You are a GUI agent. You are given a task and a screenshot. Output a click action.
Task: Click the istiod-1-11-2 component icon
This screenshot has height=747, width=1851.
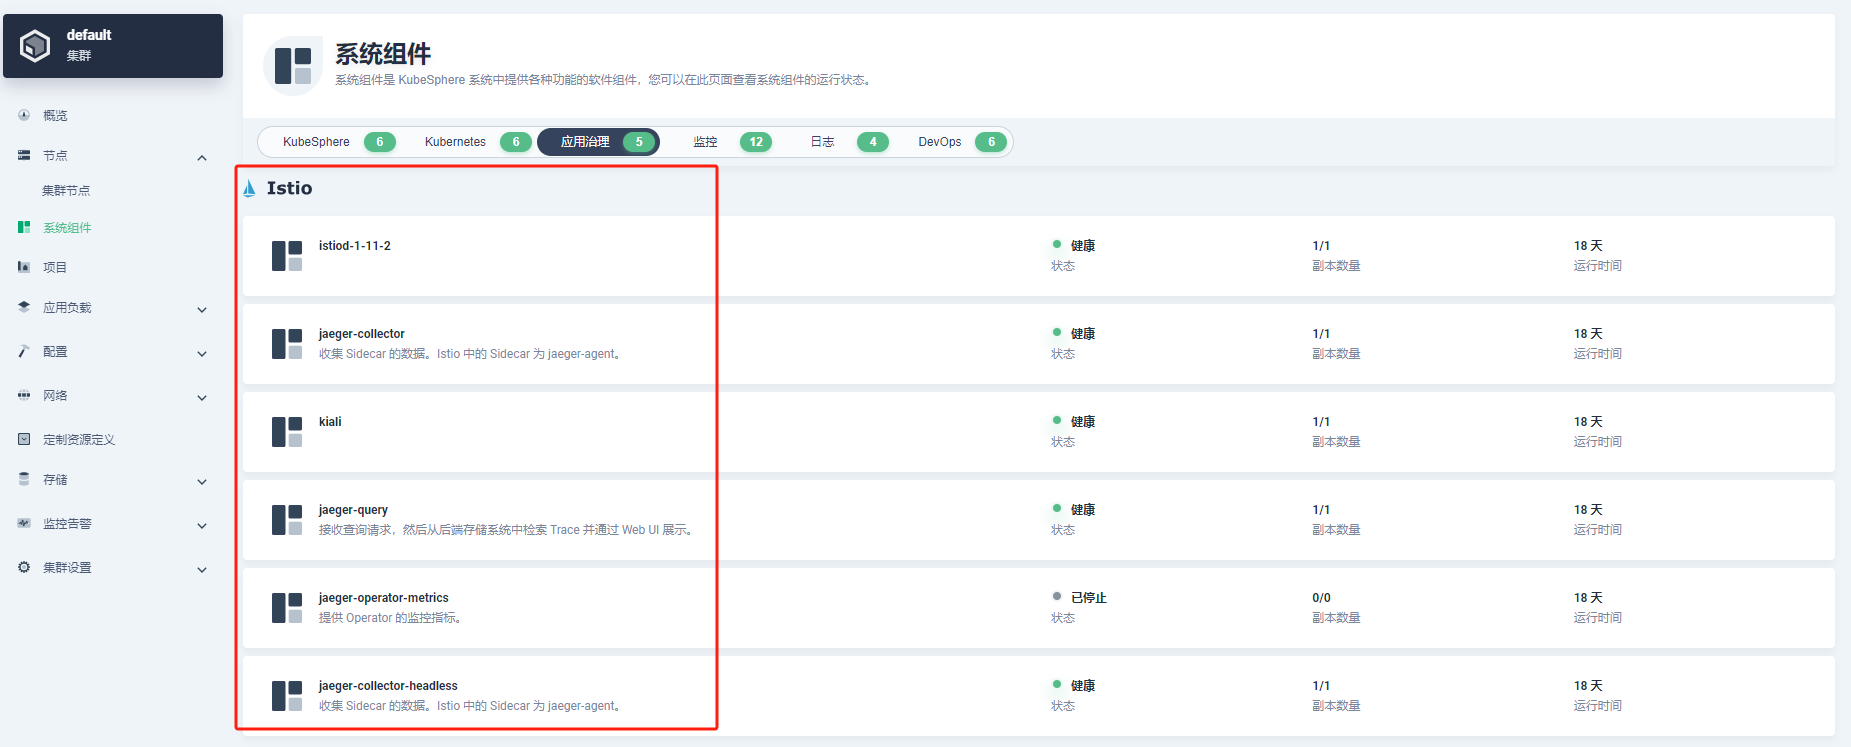pyautogui.click(x=287, y=256)
